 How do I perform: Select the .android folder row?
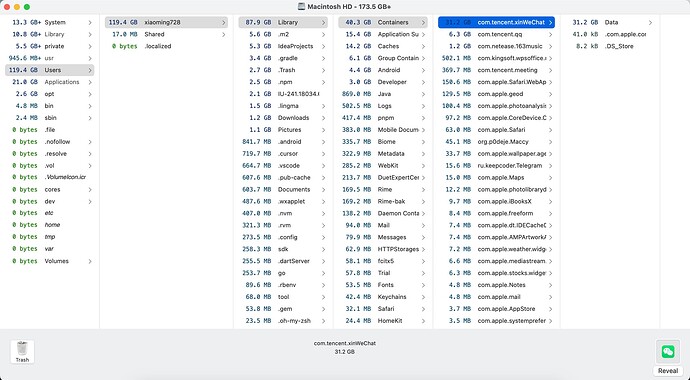coord(283,142)
